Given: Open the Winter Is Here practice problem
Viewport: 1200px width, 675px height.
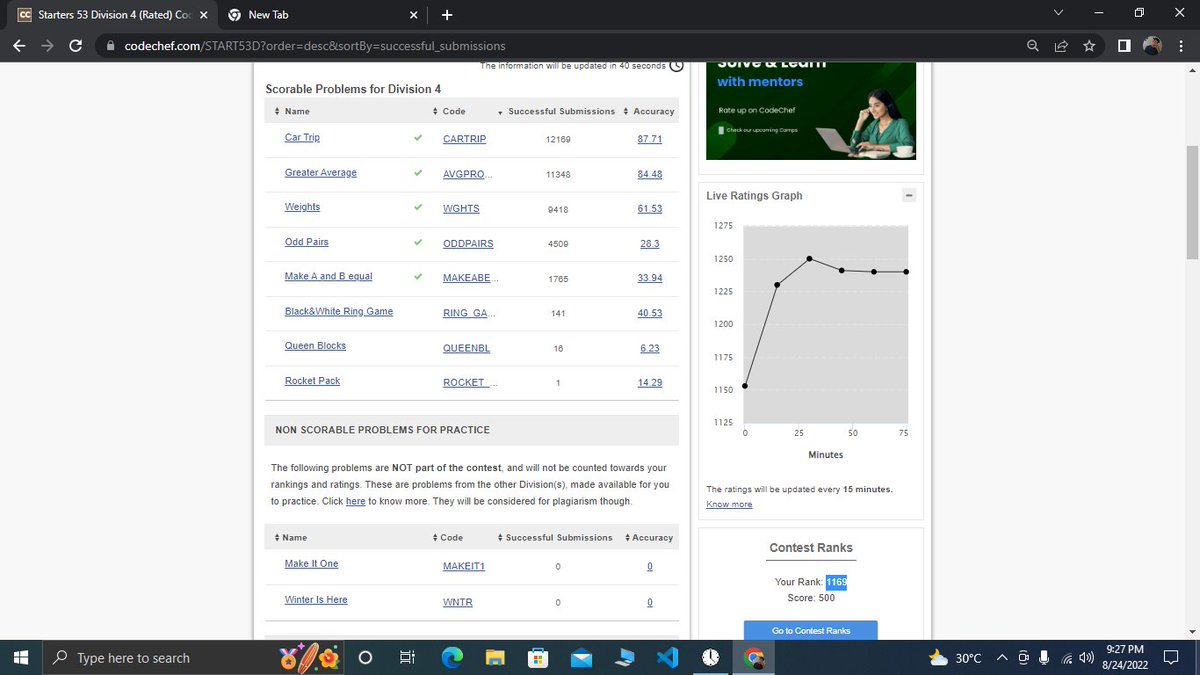Looking at the screenshot, I should coord(316,599).
